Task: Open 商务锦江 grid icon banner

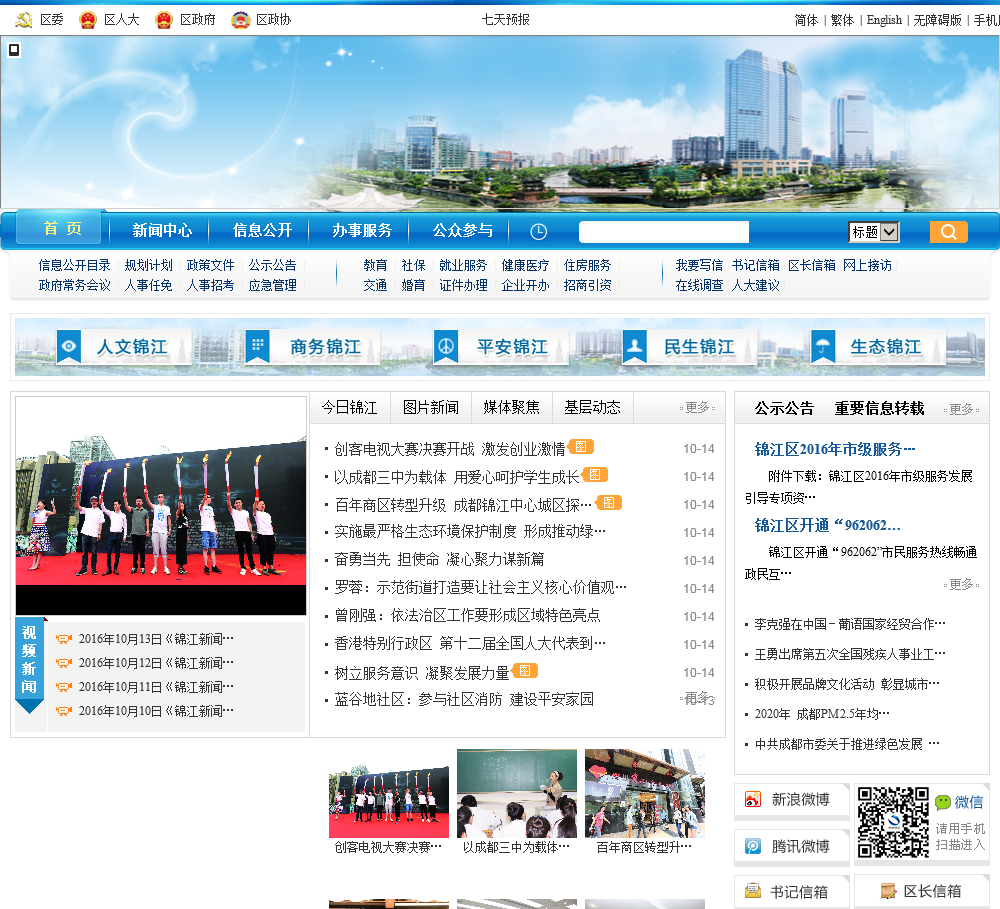Action: [x=258, y=347]
